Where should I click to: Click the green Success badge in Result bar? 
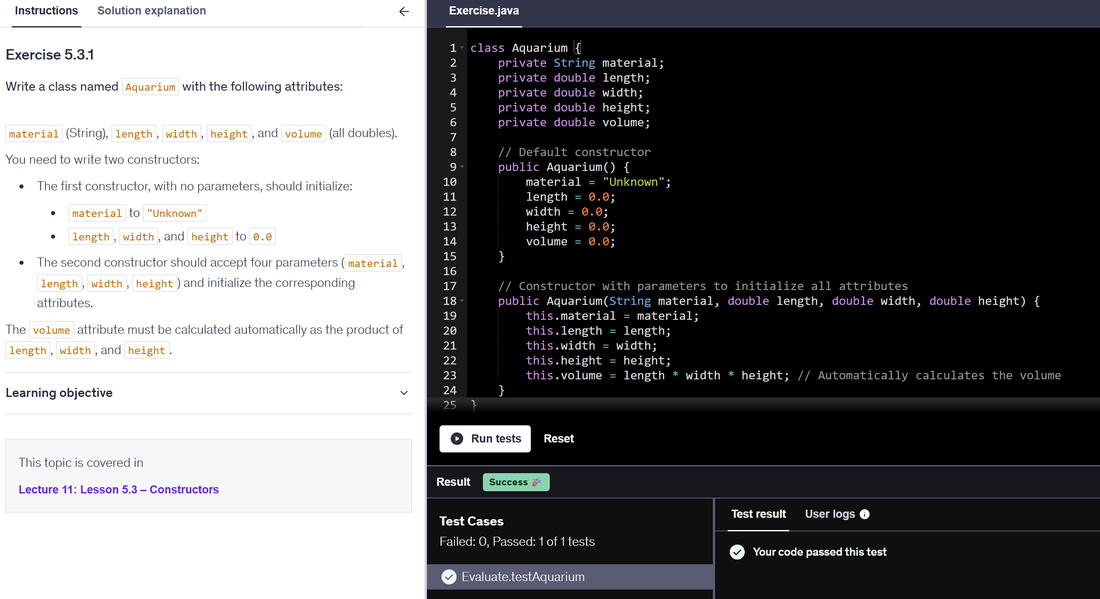pyautogui.click(x=516, y=481)
